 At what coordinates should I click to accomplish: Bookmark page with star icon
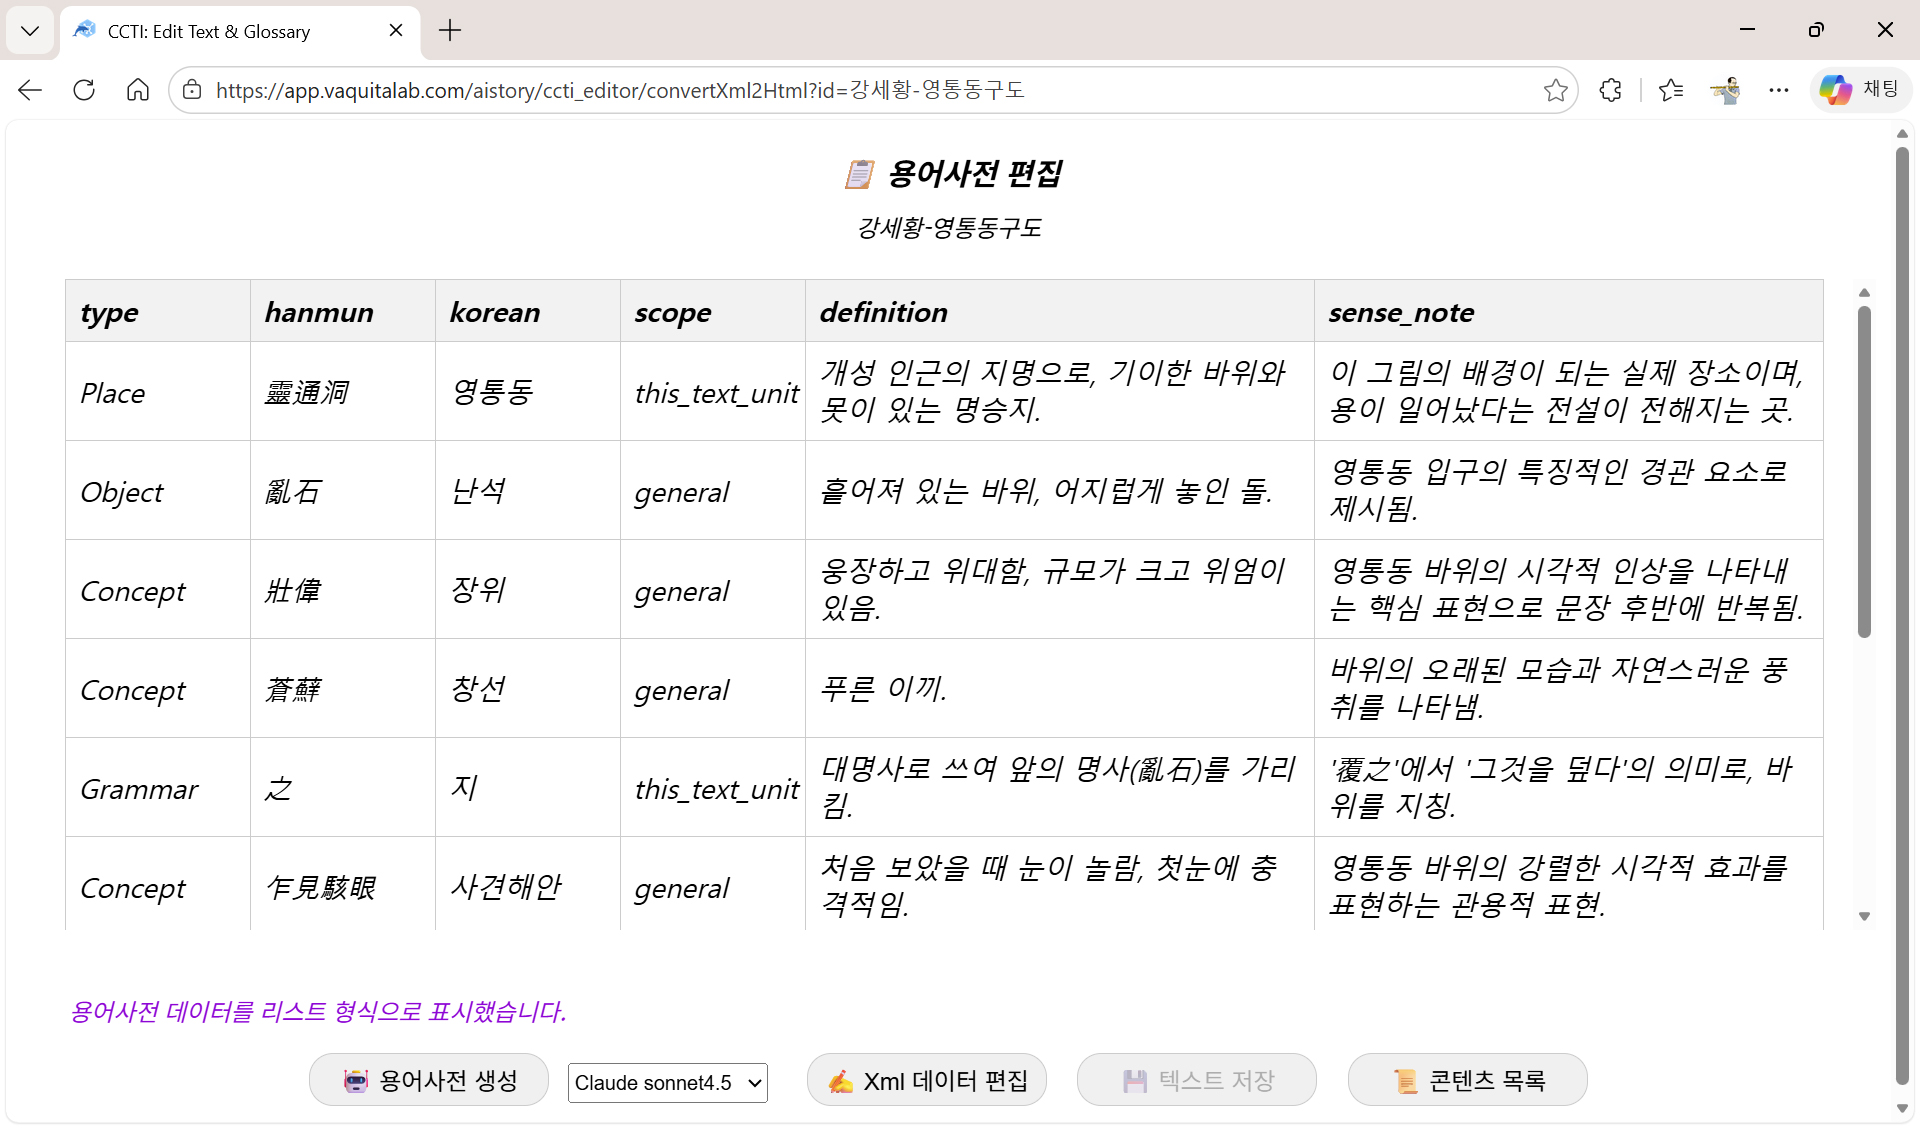click(x=1555, y=90)
